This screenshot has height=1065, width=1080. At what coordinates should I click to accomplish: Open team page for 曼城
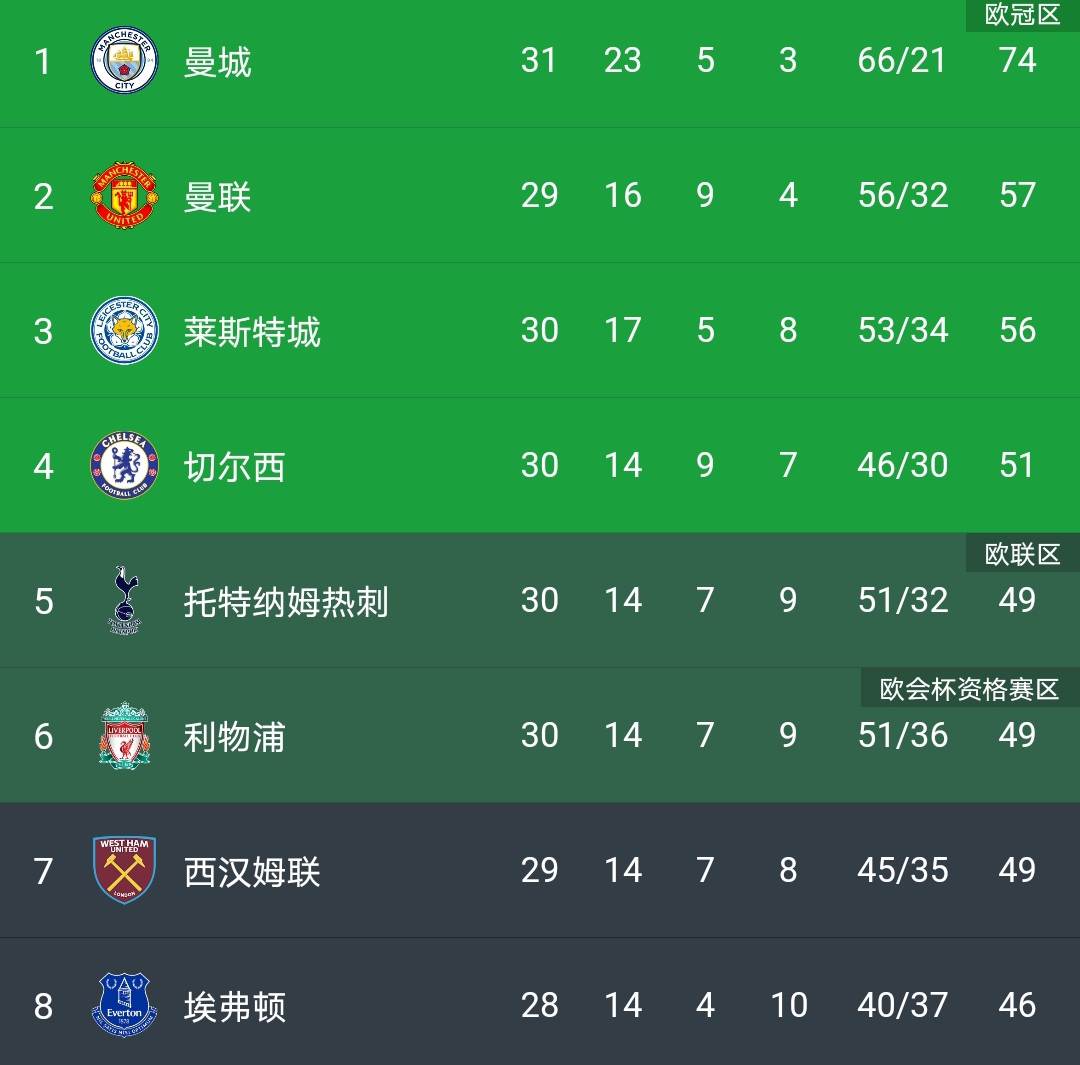tap(218, 62)
